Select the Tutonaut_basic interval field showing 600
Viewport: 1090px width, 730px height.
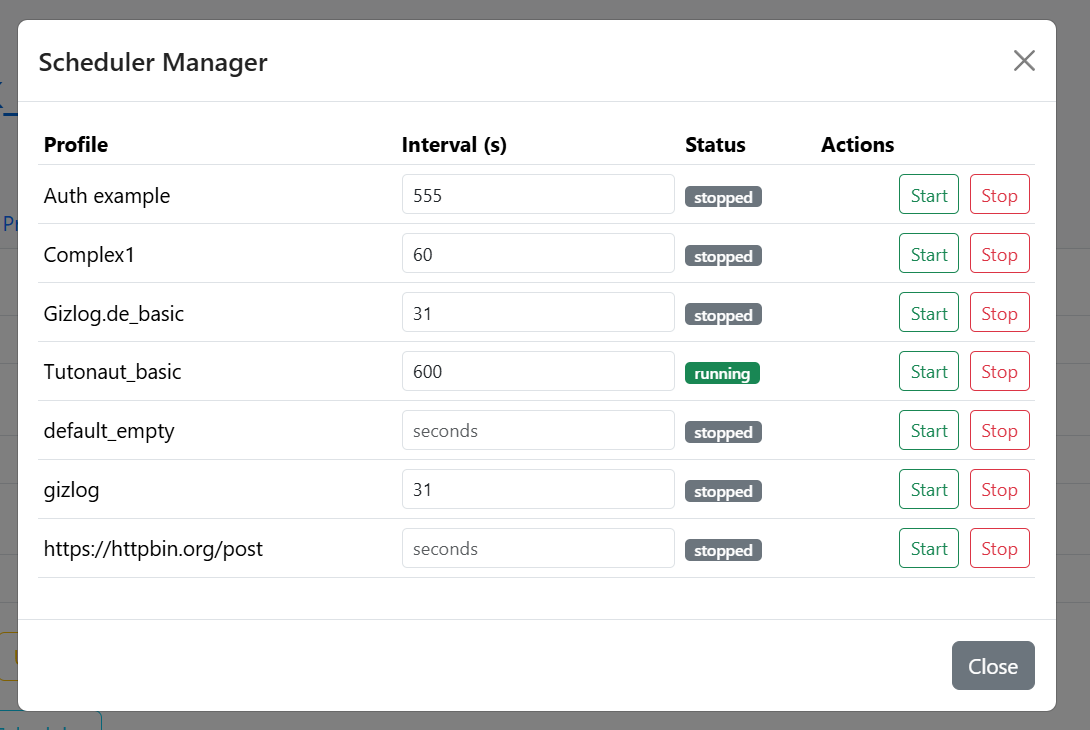pyautogui.click(x=537, y=372)
